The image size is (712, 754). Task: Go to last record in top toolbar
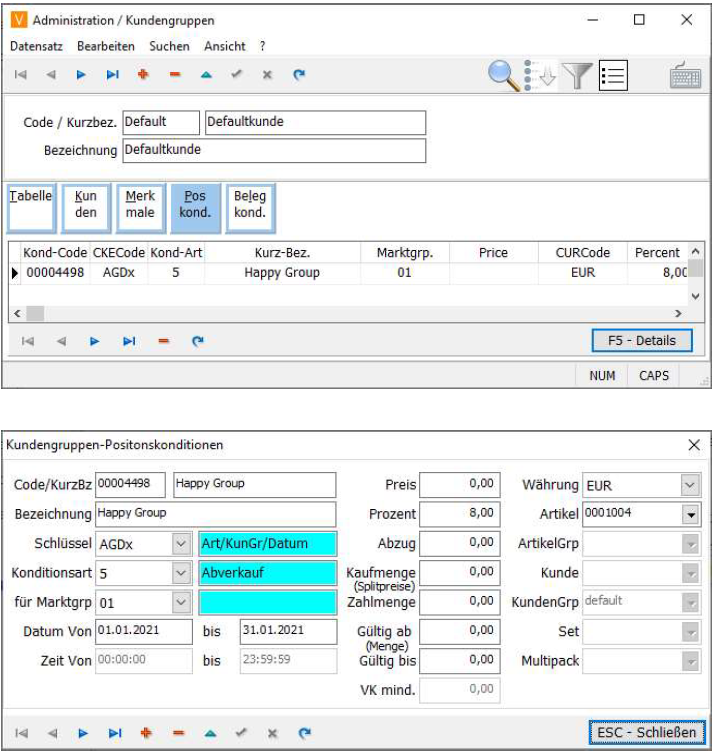[x=113, y=74]
